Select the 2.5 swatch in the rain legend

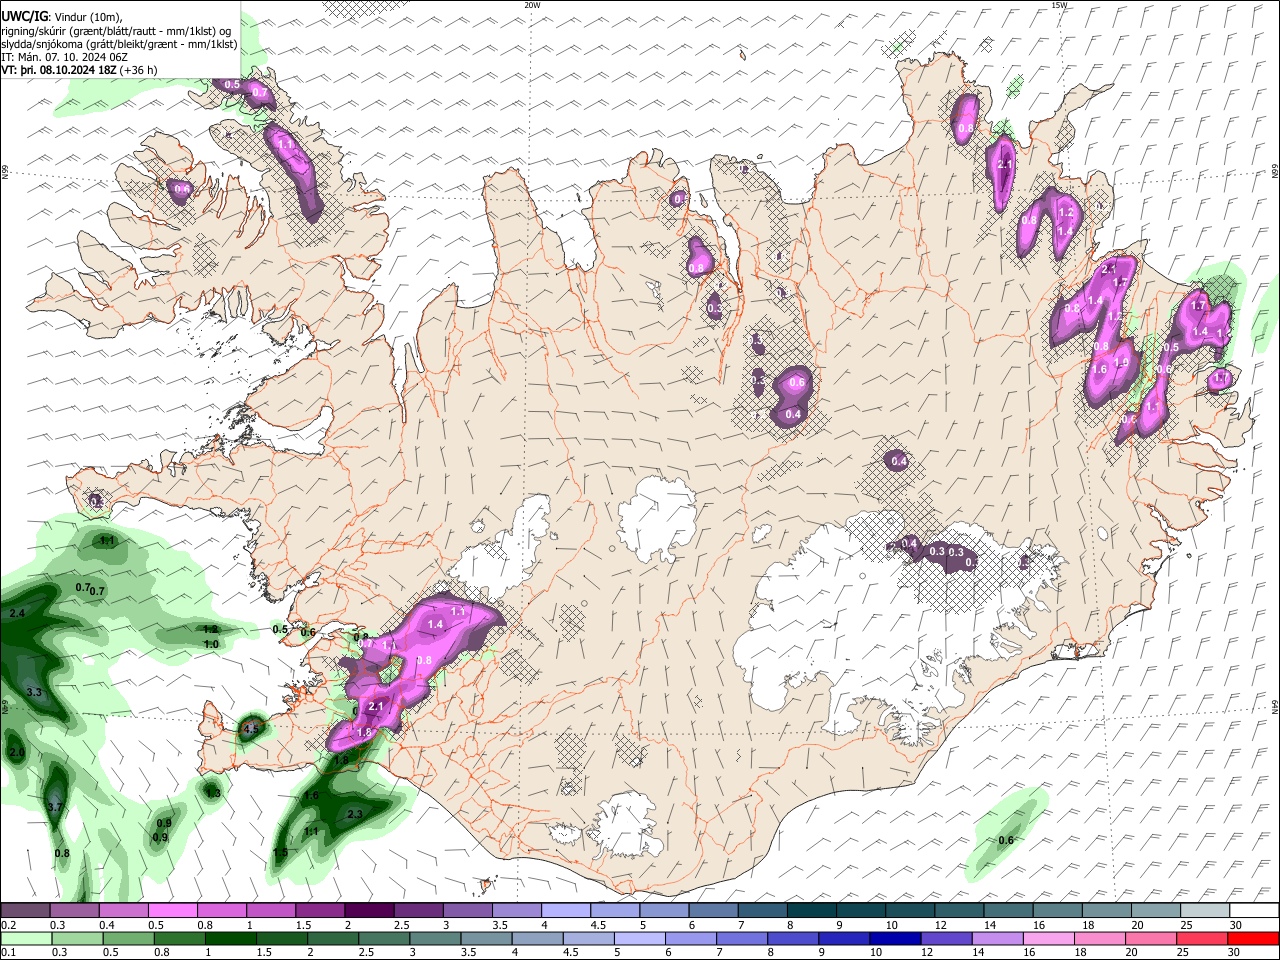click(383, 938)
